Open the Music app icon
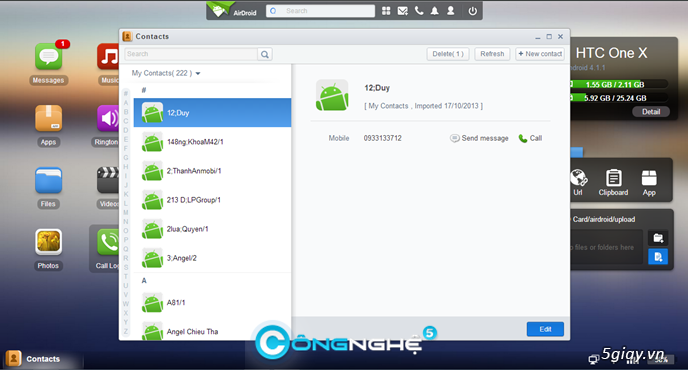The height and width of the screenshot is (370, 688). coord(108,57)
